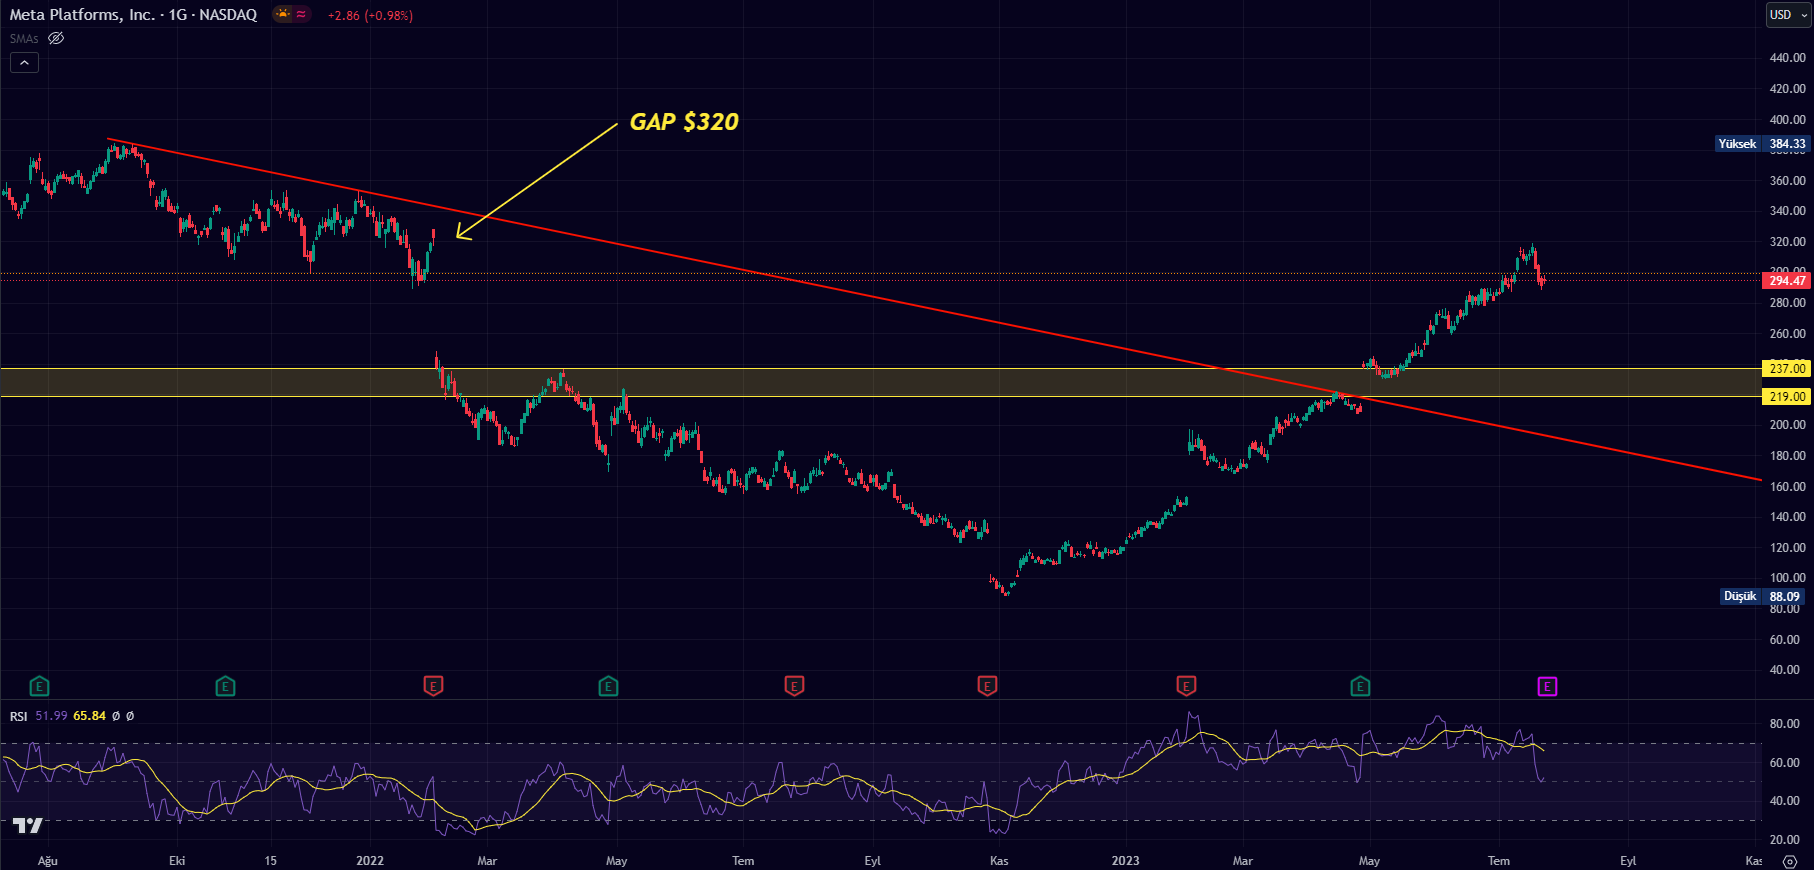Click the RSI value 51.99
This screenshot has width=1814, height=870.
(51, 716)
